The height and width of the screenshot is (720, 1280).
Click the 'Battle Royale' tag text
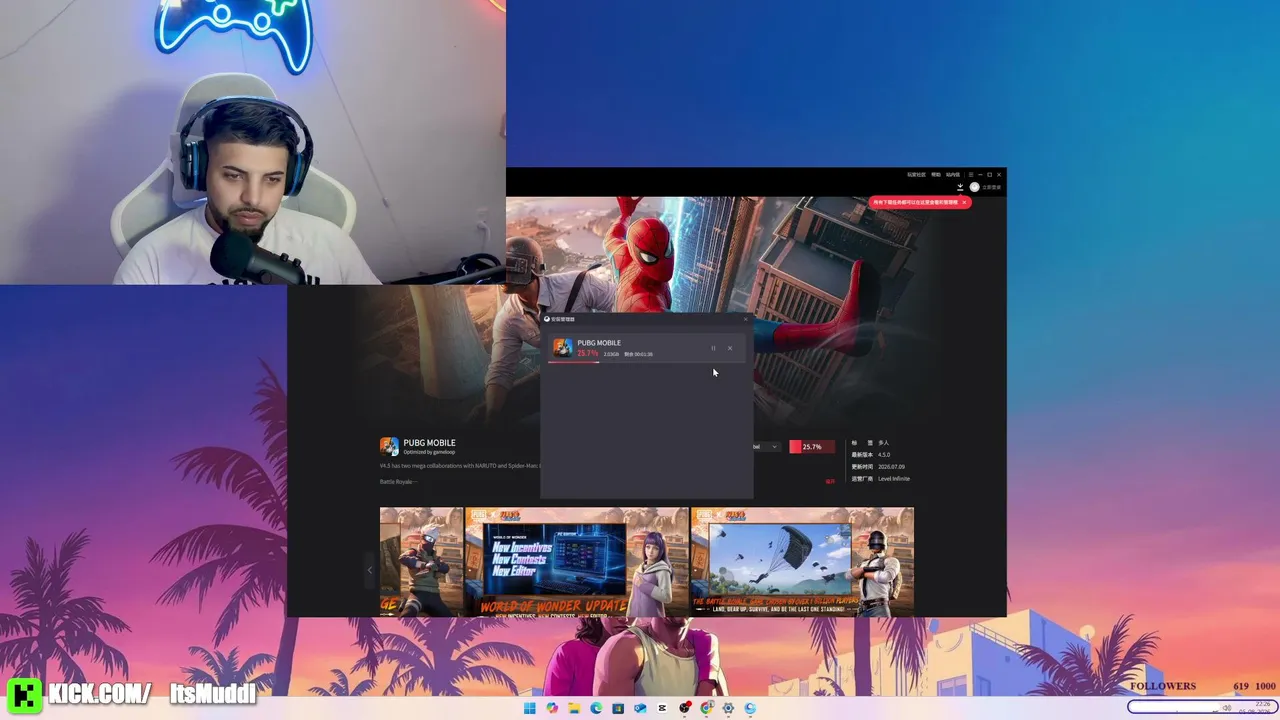(397, 482)
